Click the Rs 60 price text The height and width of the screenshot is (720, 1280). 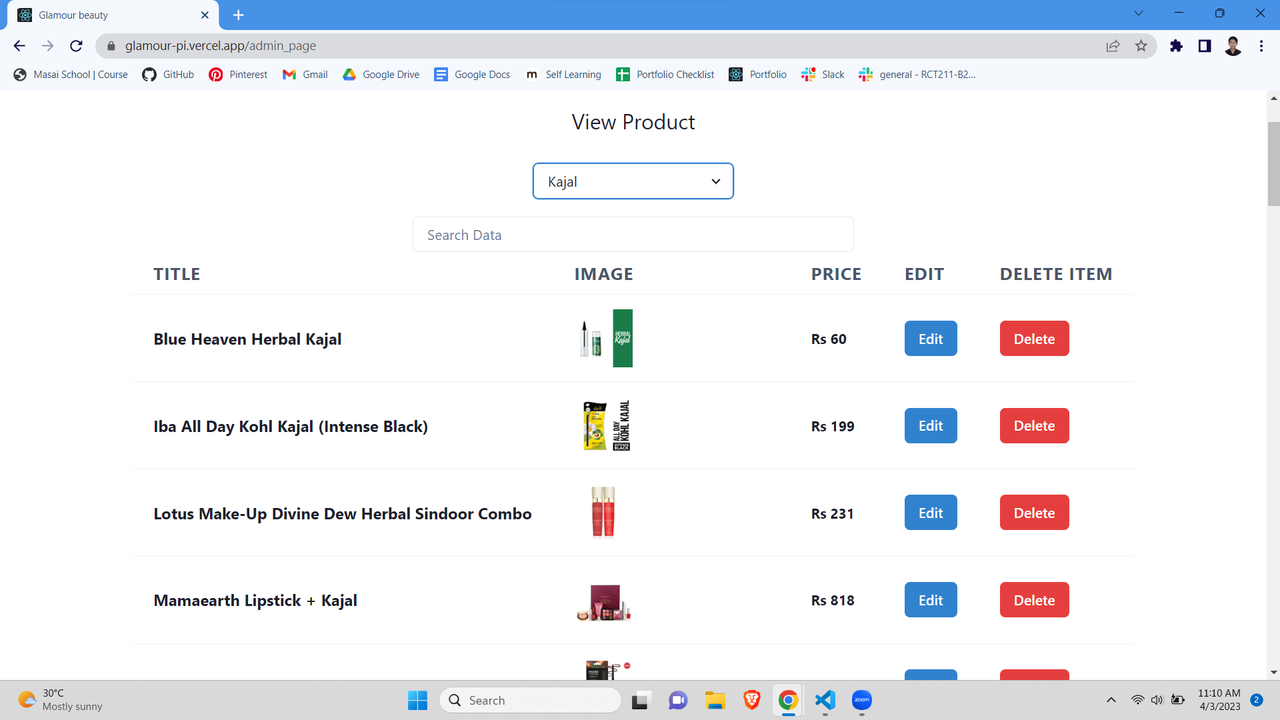829,339
